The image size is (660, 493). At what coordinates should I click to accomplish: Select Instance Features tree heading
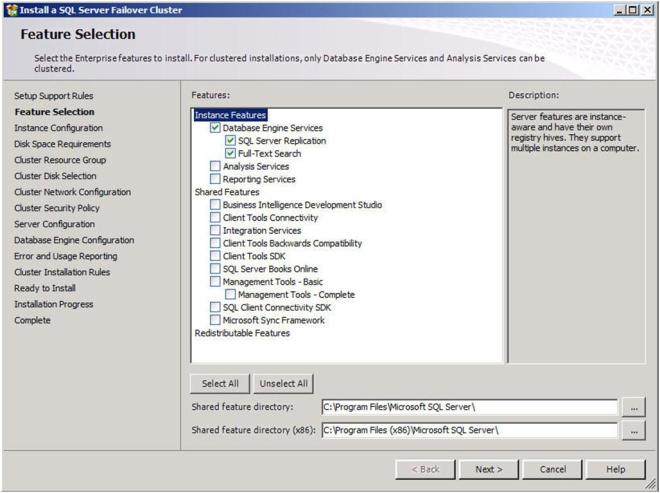230,115
